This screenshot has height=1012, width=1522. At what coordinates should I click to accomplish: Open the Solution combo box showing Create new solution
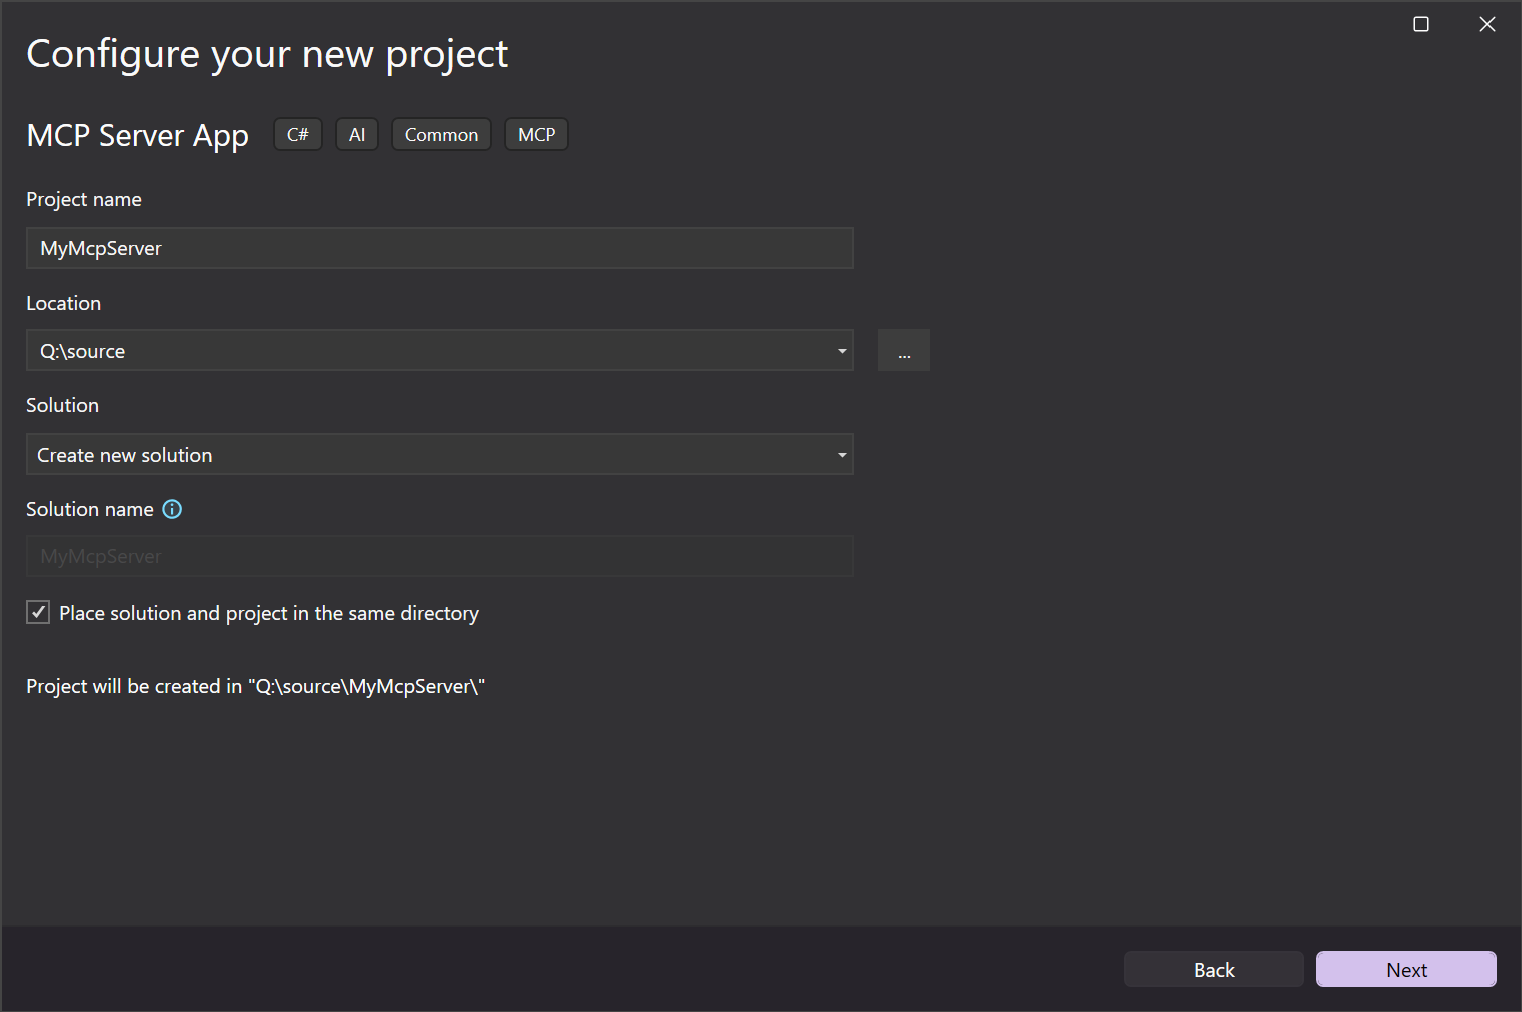pos(440,454)
